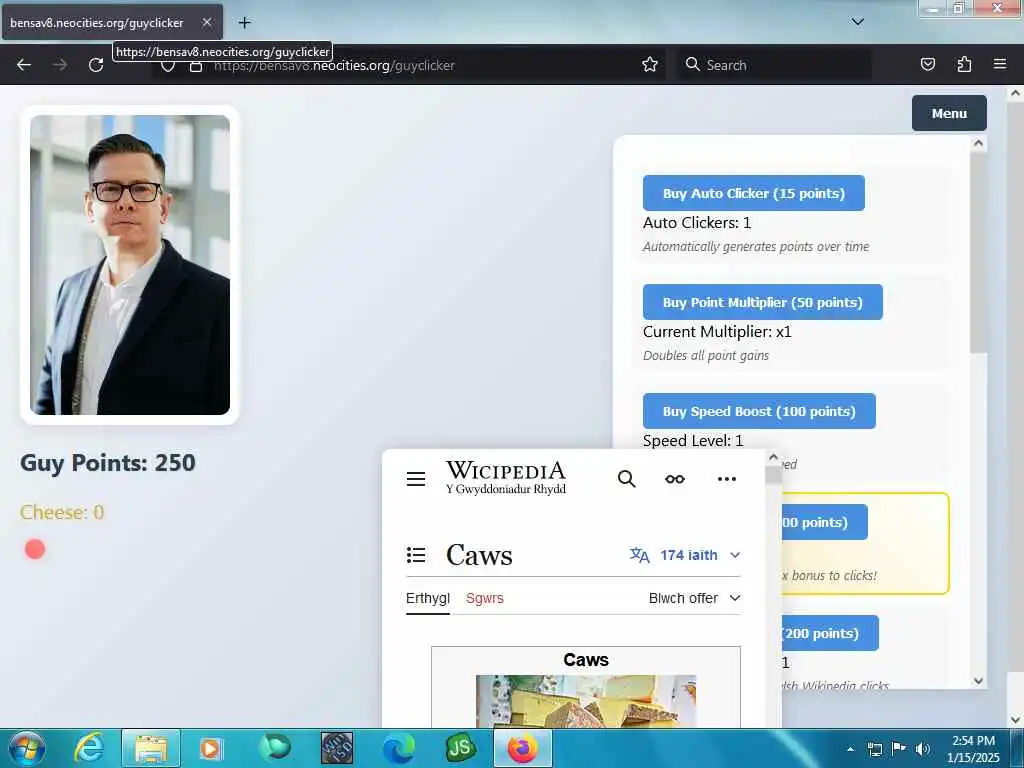Open a new tab with the plus icon
The height and width of the screenshot is (768, 1024).
[244, 23]
